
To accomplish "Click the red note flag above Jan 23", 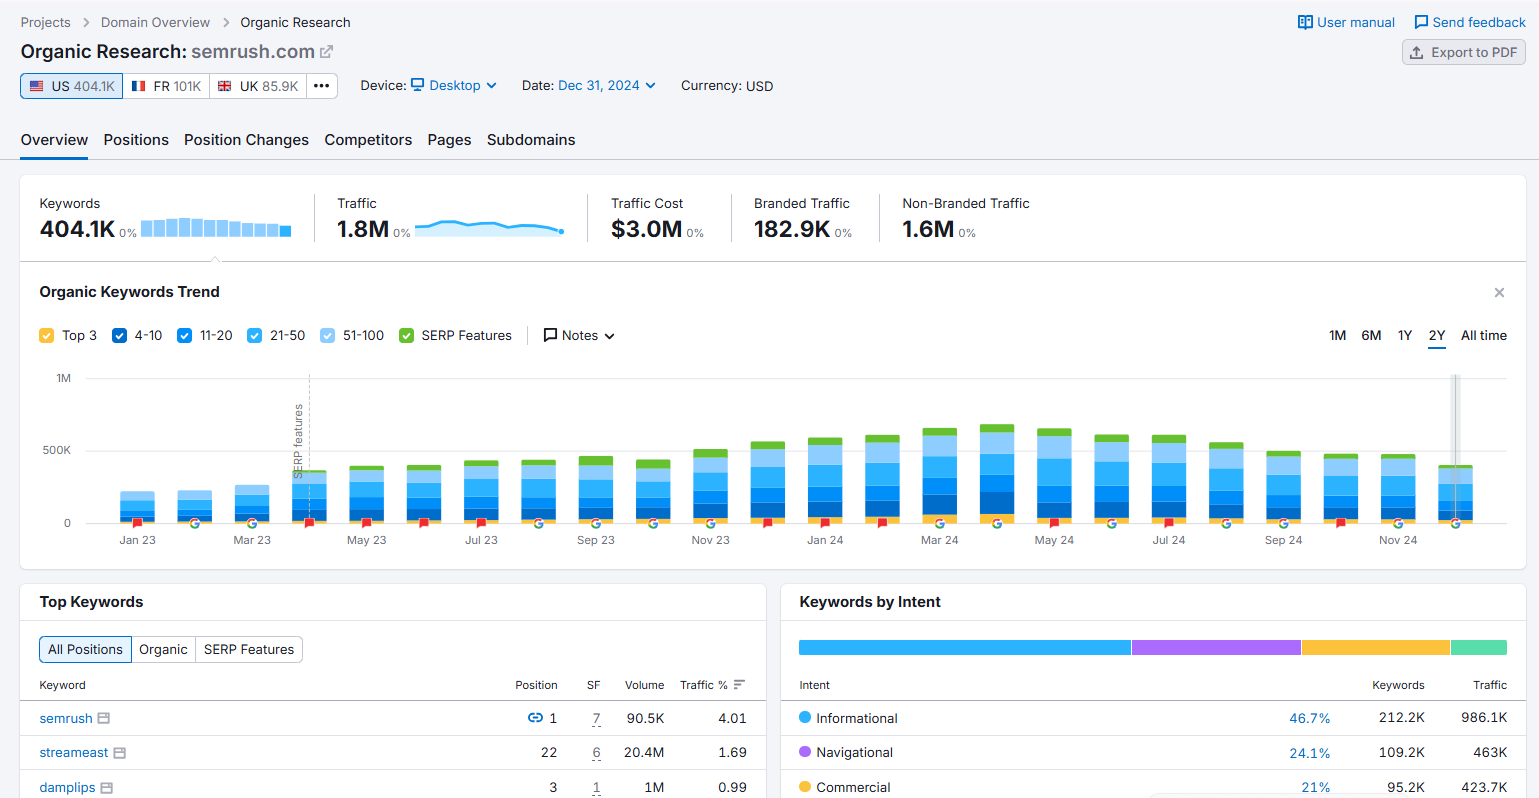I will (137, 523).
